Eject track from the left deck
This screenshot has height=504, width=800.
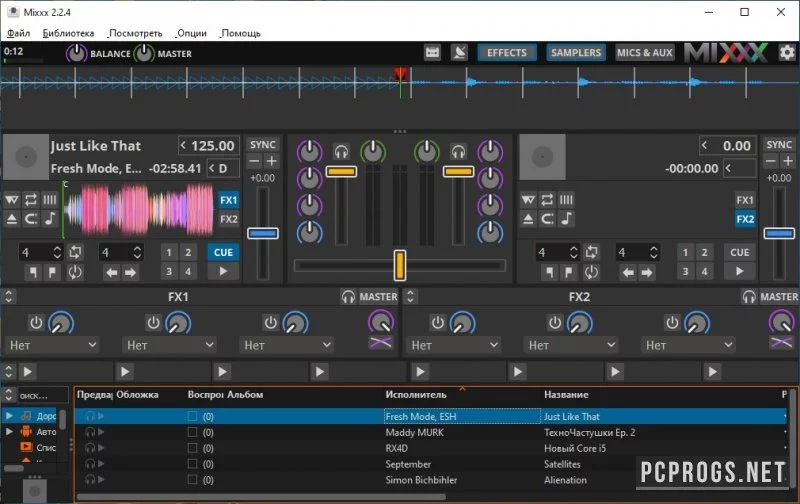(12, 219)
